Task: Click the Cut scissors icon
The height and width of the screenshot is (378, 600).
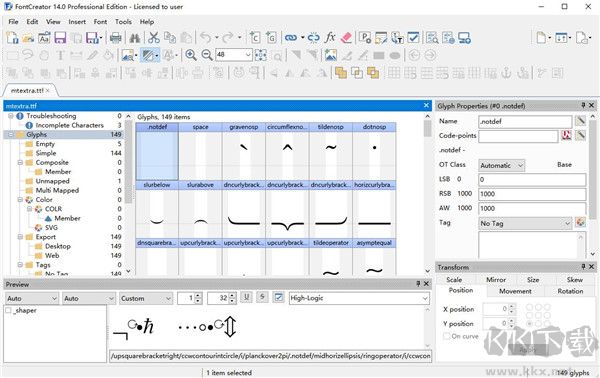Action: pyautogui.click(x=154, y=37)
